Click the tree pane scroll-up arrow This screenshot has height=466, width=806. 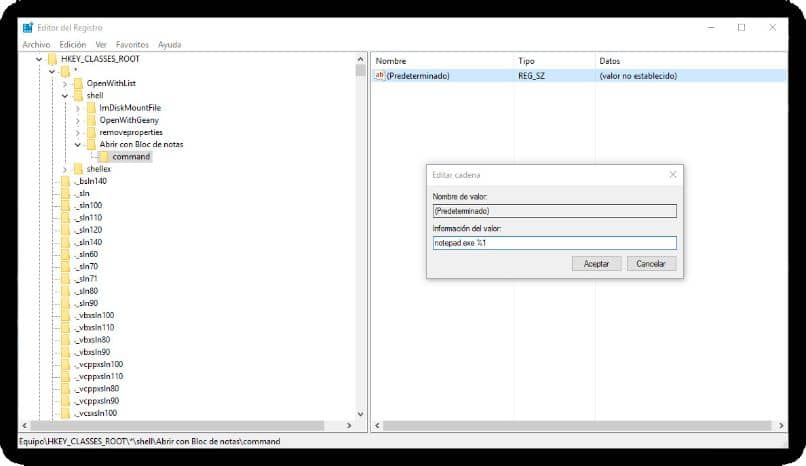pyautogui.click(x=360, y=59)
